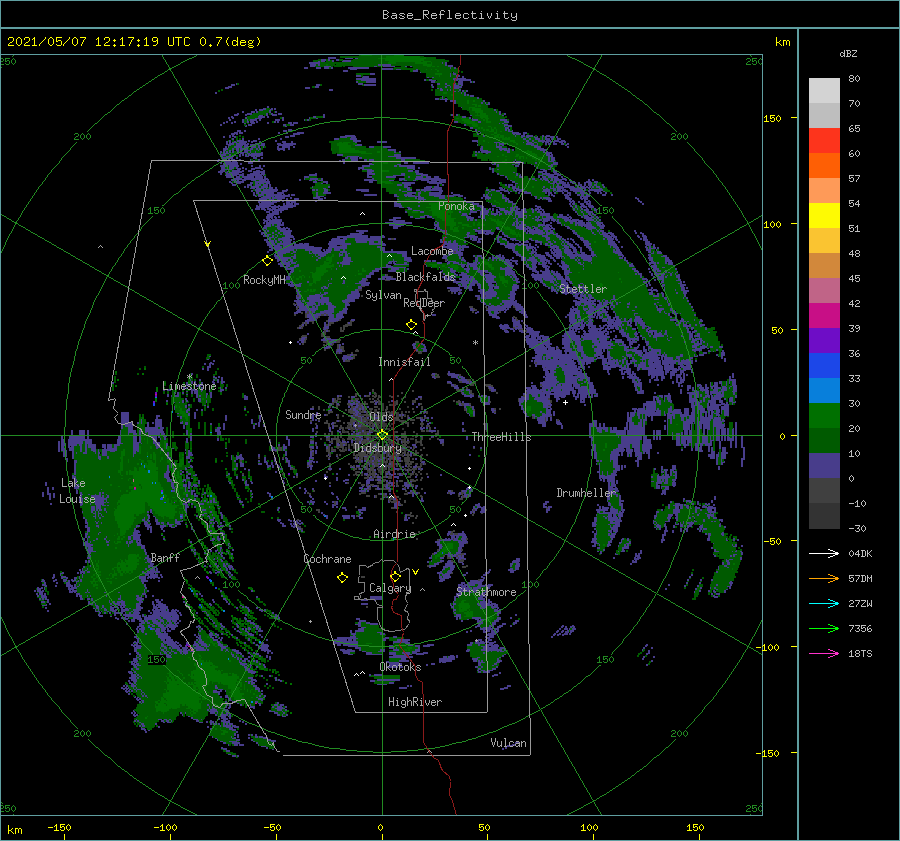
Task: Click the Strathmore label
Action: tap(486, 592)
